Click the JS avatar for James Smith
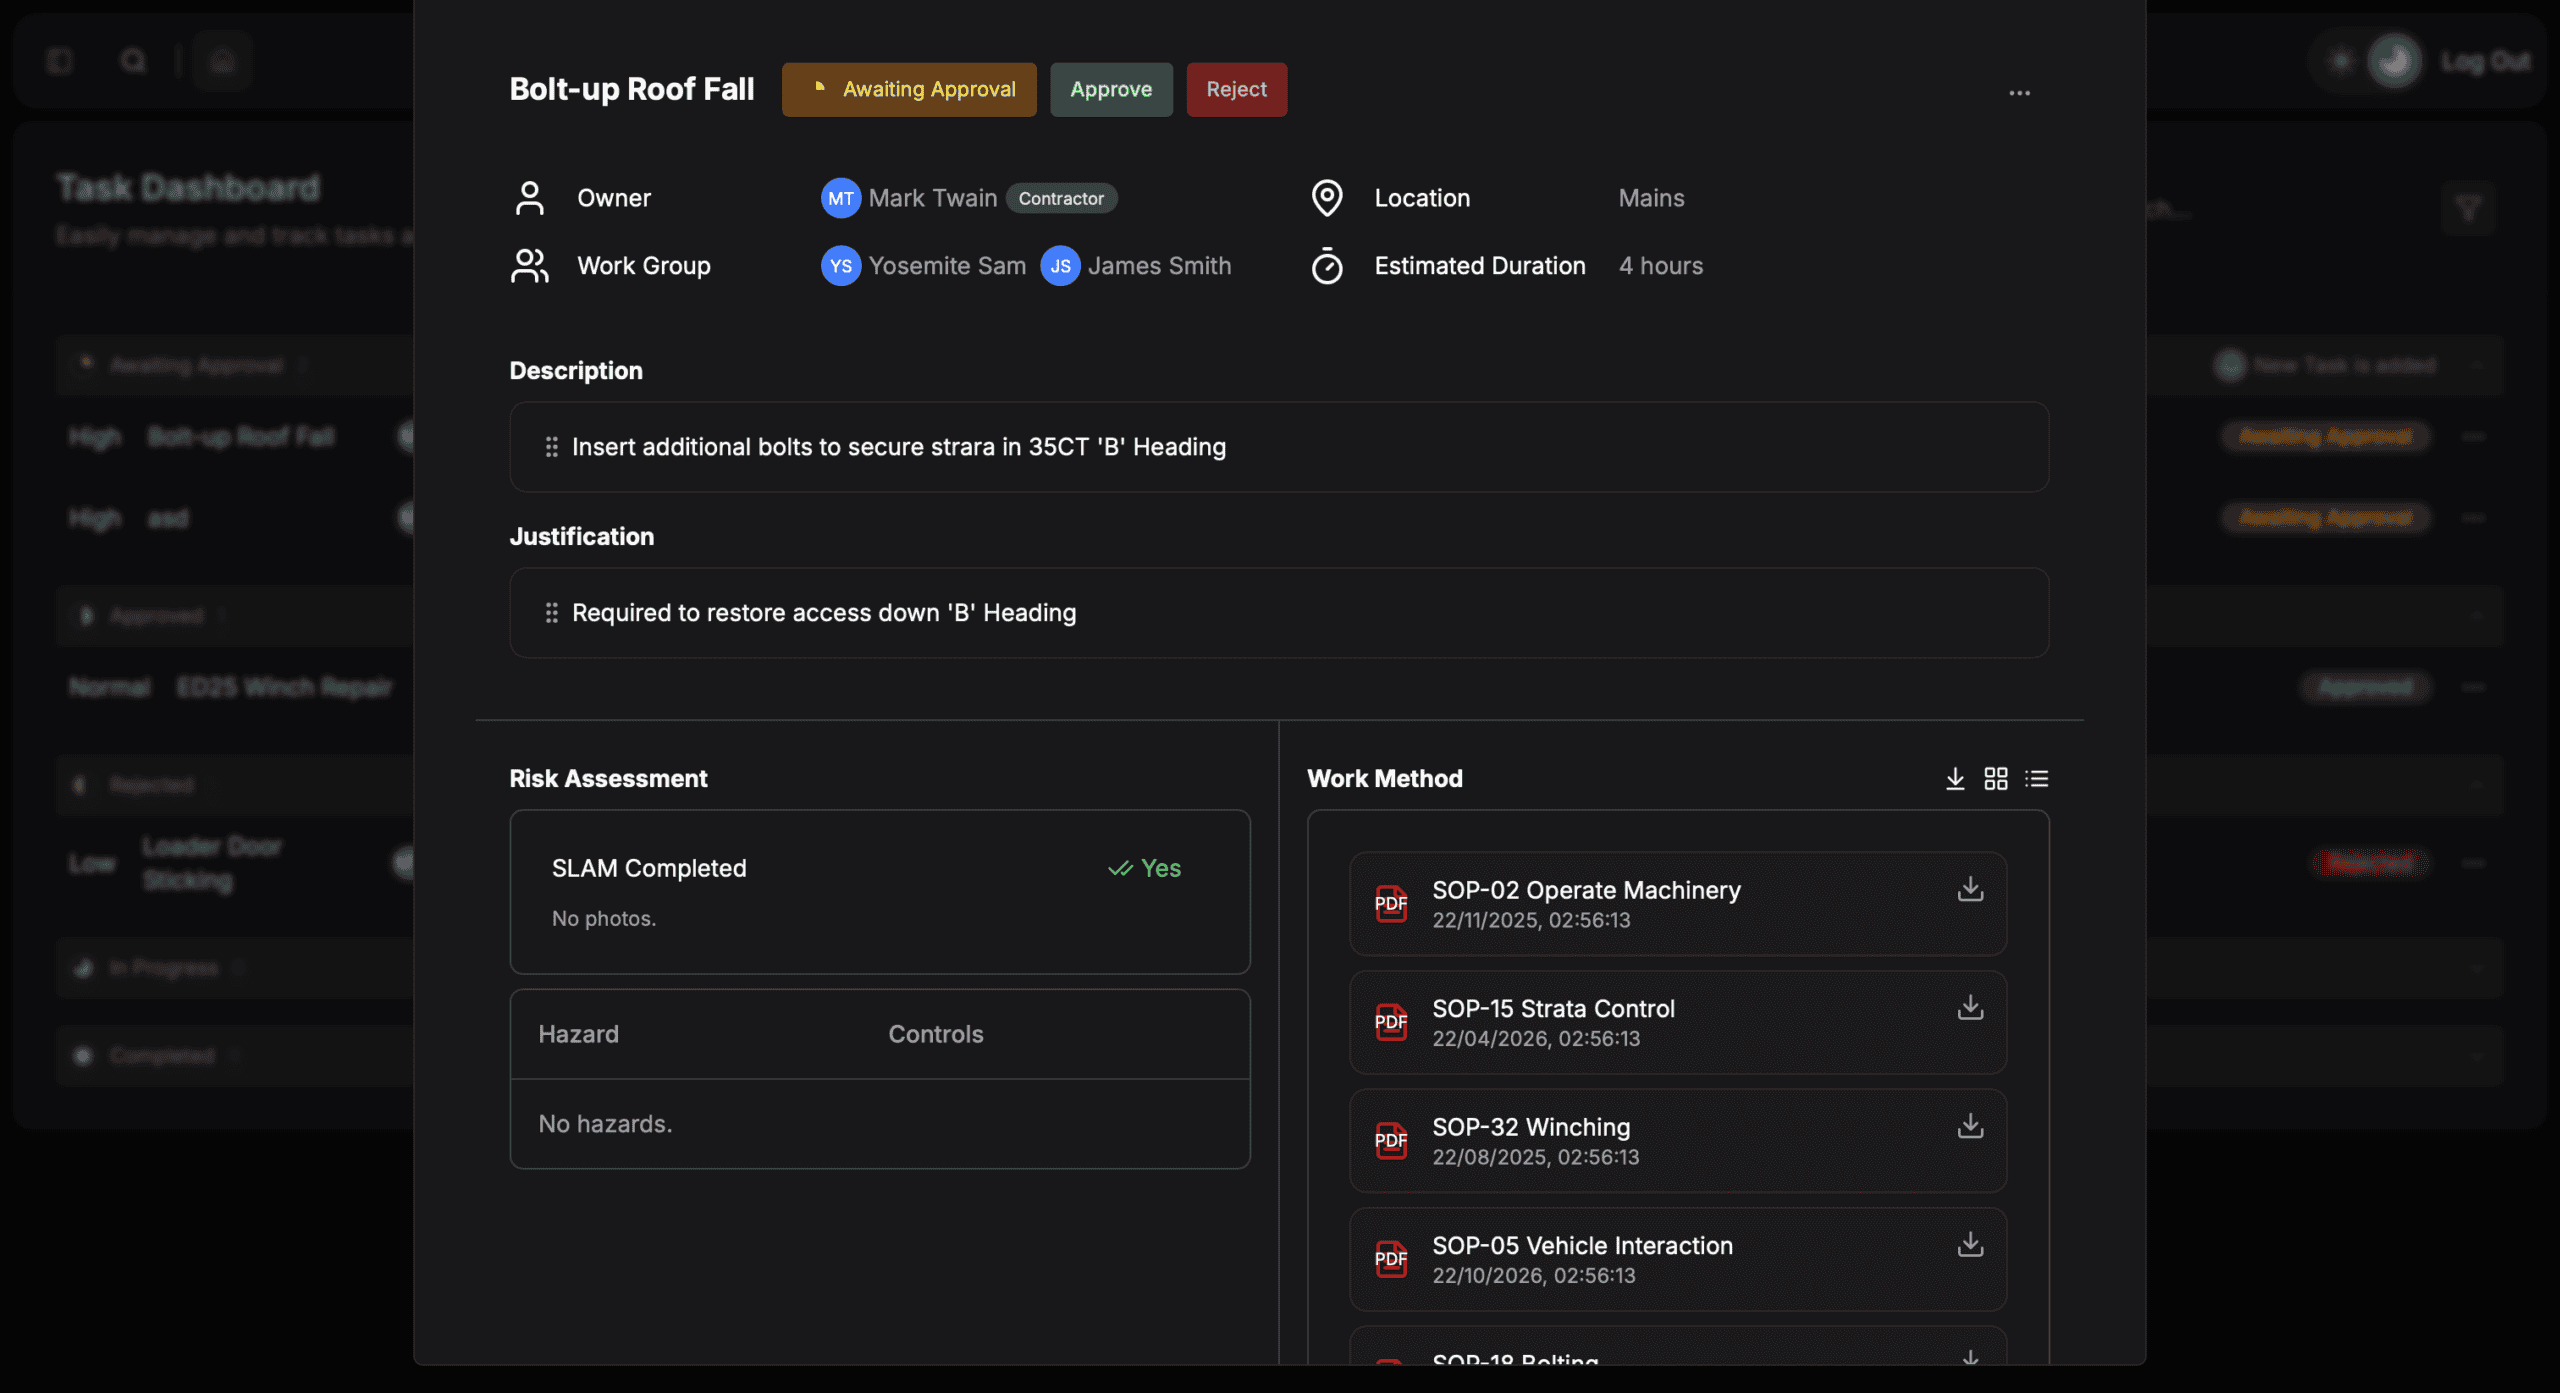 [1060, 266]
